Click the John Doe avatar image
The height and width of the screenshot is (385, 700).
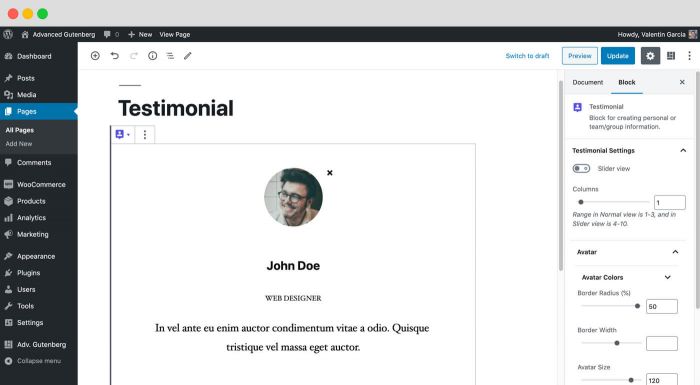coord(293,197)
